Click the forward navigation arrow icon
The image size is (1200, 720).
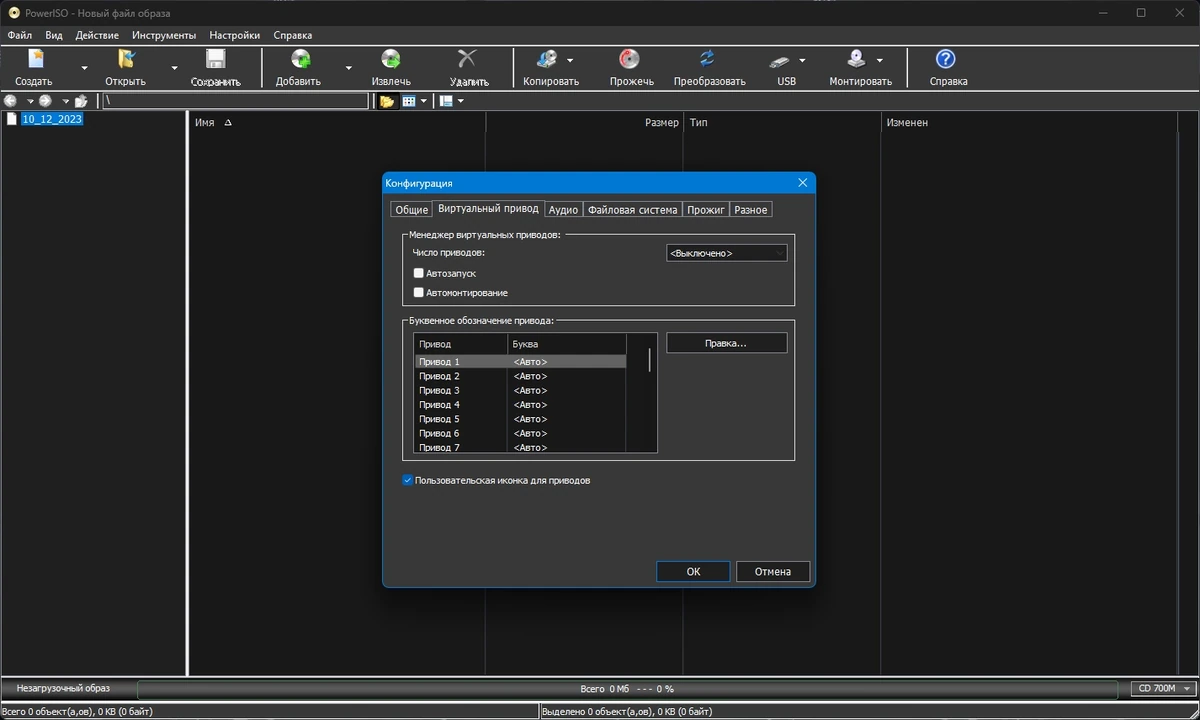[x=45, y=101]
